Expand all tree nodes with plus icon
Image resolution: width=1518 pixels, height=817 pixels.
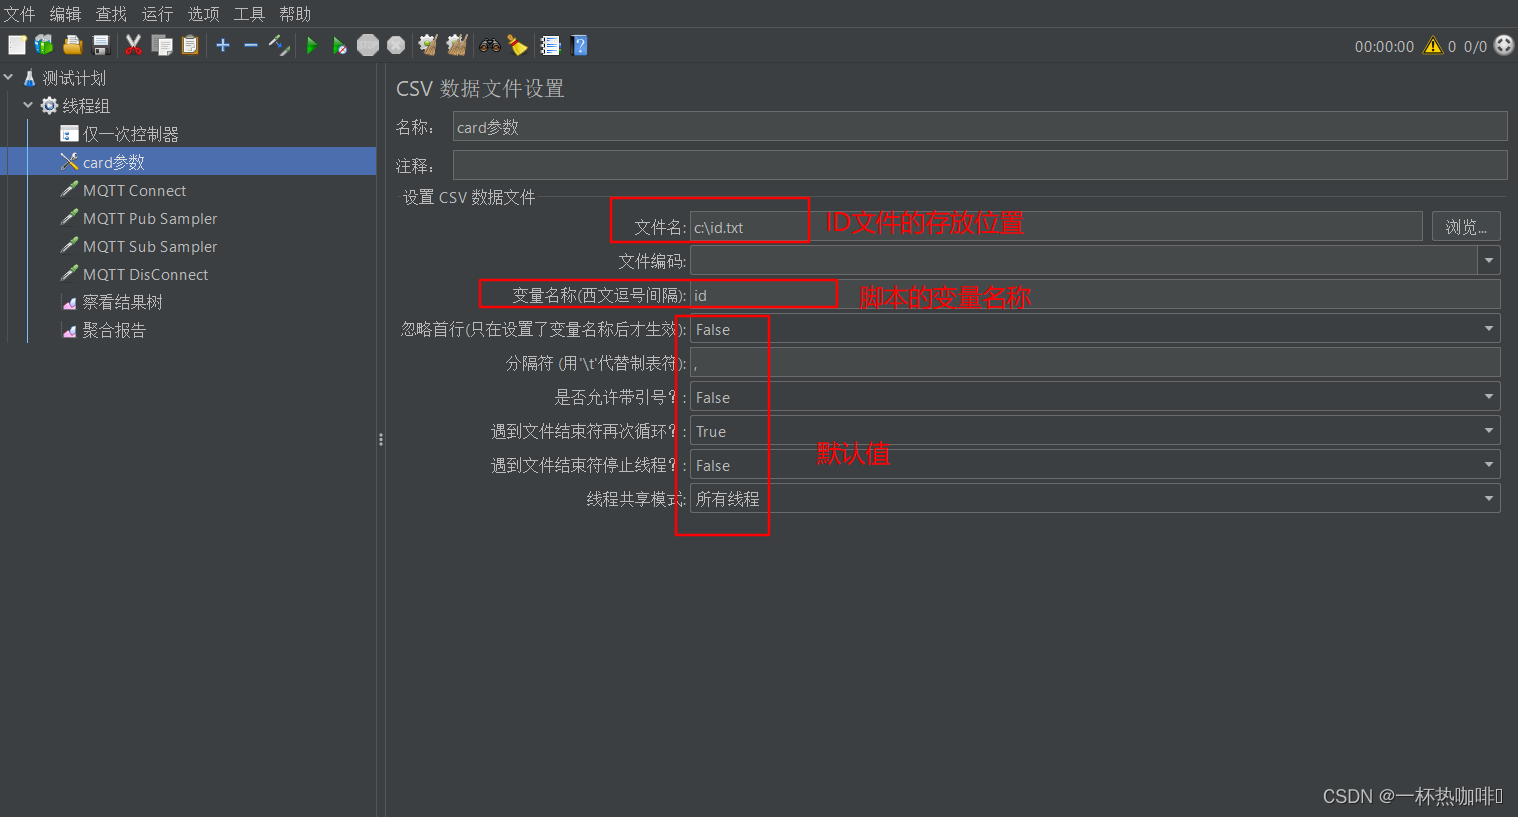[222, 45]
